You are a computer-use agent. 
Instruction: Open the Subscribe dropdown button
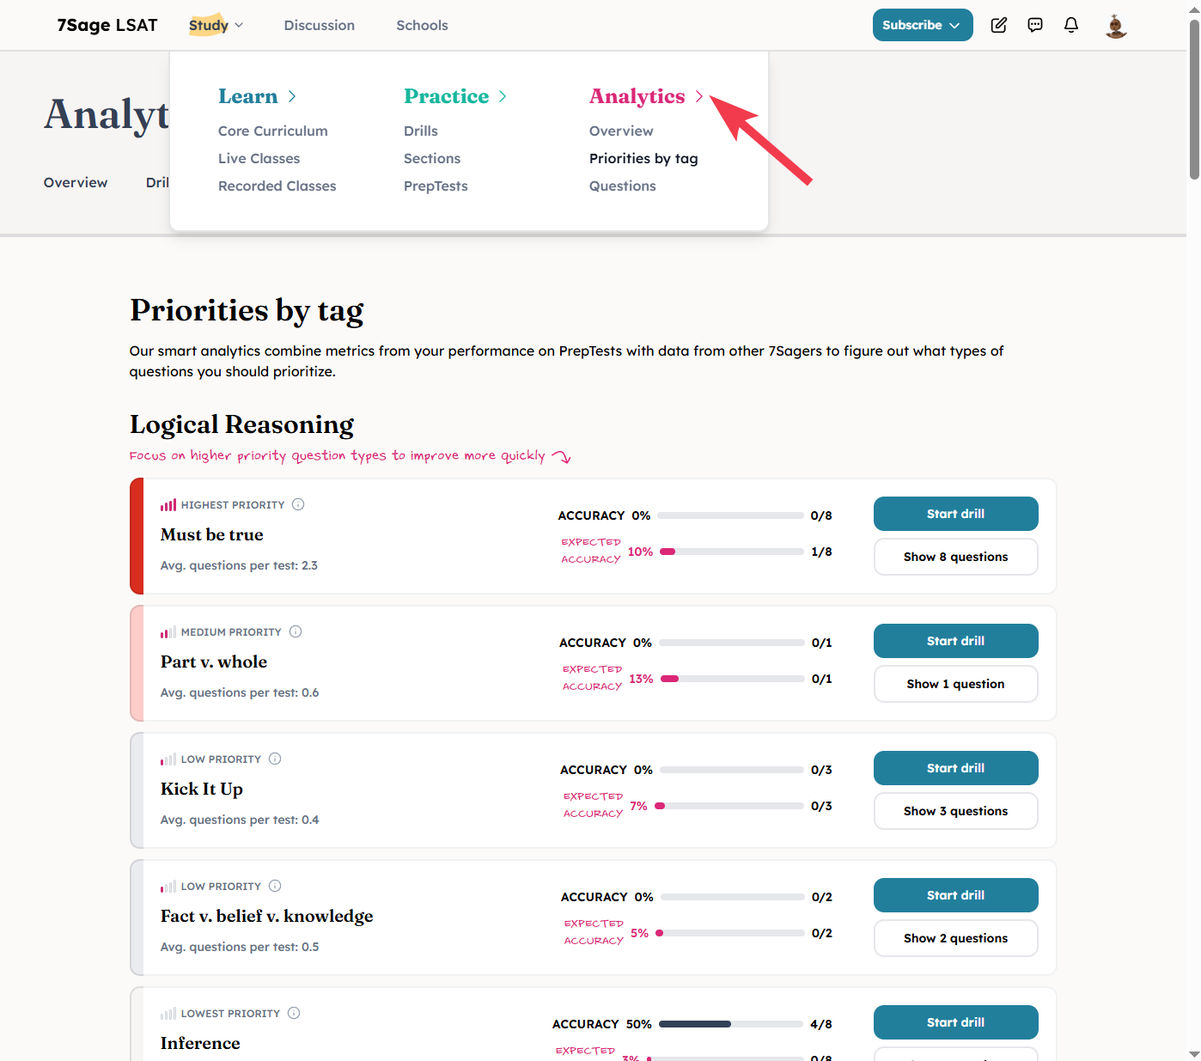click(922, 25)
